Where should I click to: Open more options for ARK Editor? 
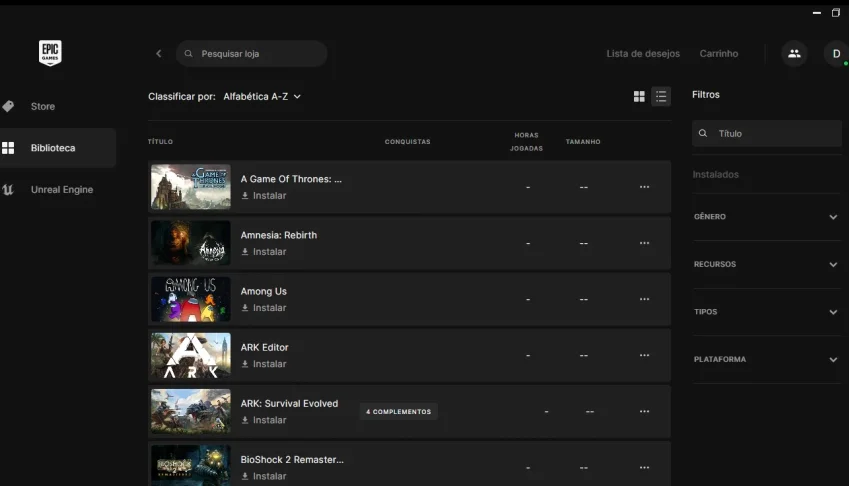click(644, 355)
